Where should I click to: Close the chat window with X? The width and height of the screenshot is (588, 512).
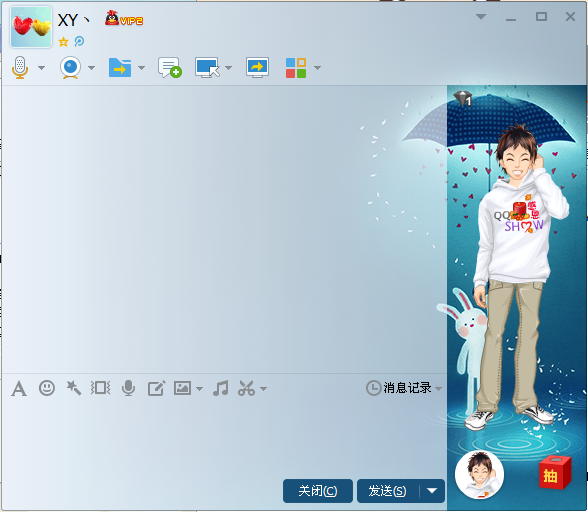[570, 17]
